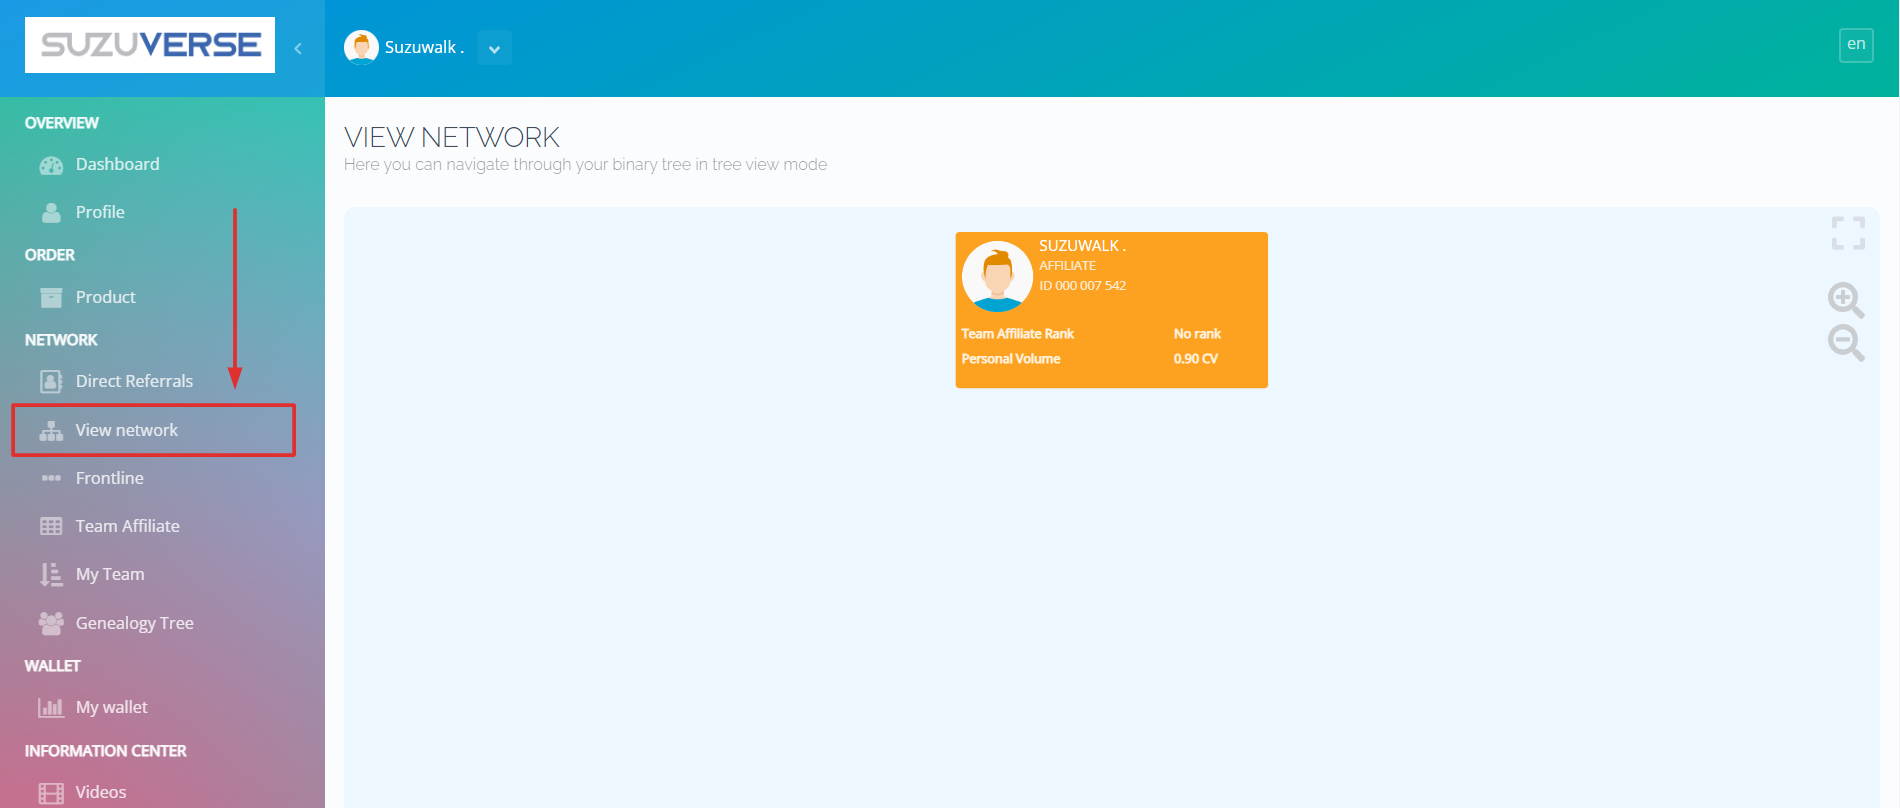This screenshot has height=808, width=1900.
Task: Click the zoom in magnifier icon
Action: 1845,300
